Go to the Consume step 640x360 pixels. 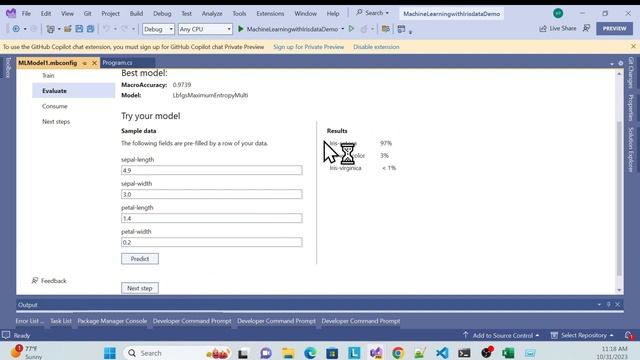pyautogui.click(x=55, y=106)
